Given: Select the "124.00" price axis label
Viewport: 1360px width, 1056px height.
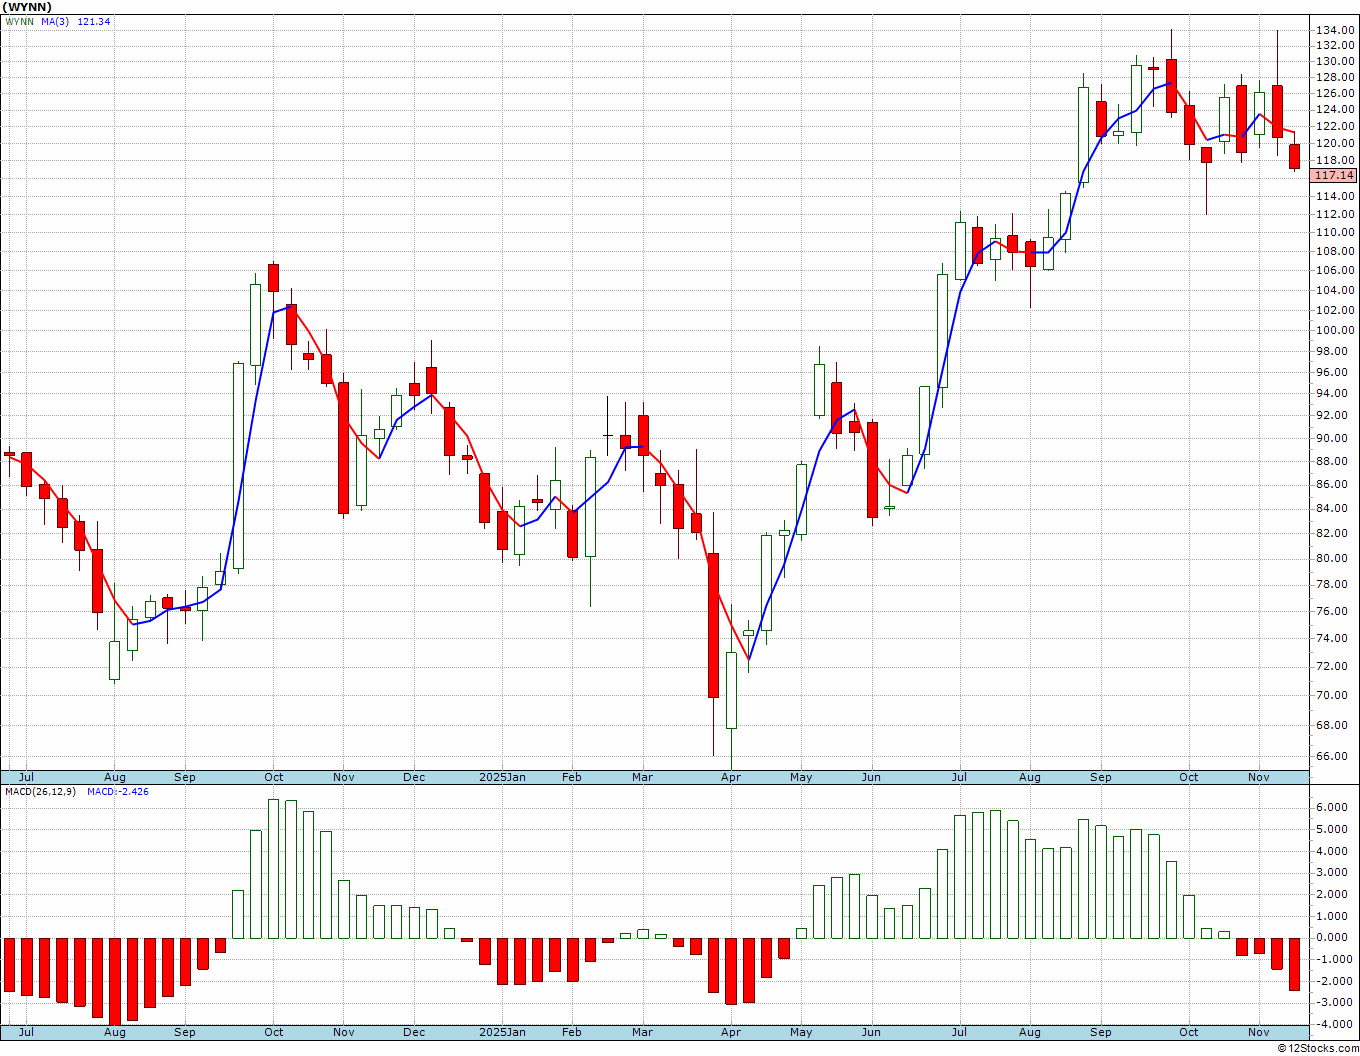Looking at the screenshot, I should click(x=1336, y=109).
